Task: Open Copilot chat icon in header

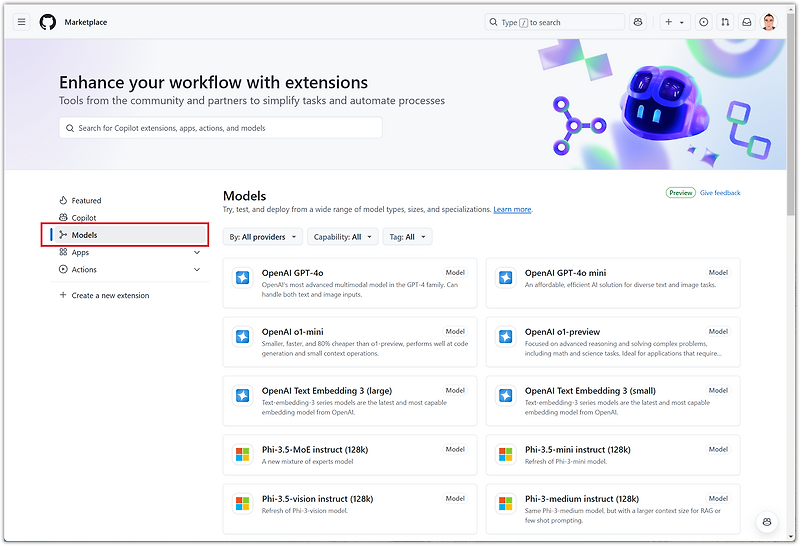Action: click(638, 22)
